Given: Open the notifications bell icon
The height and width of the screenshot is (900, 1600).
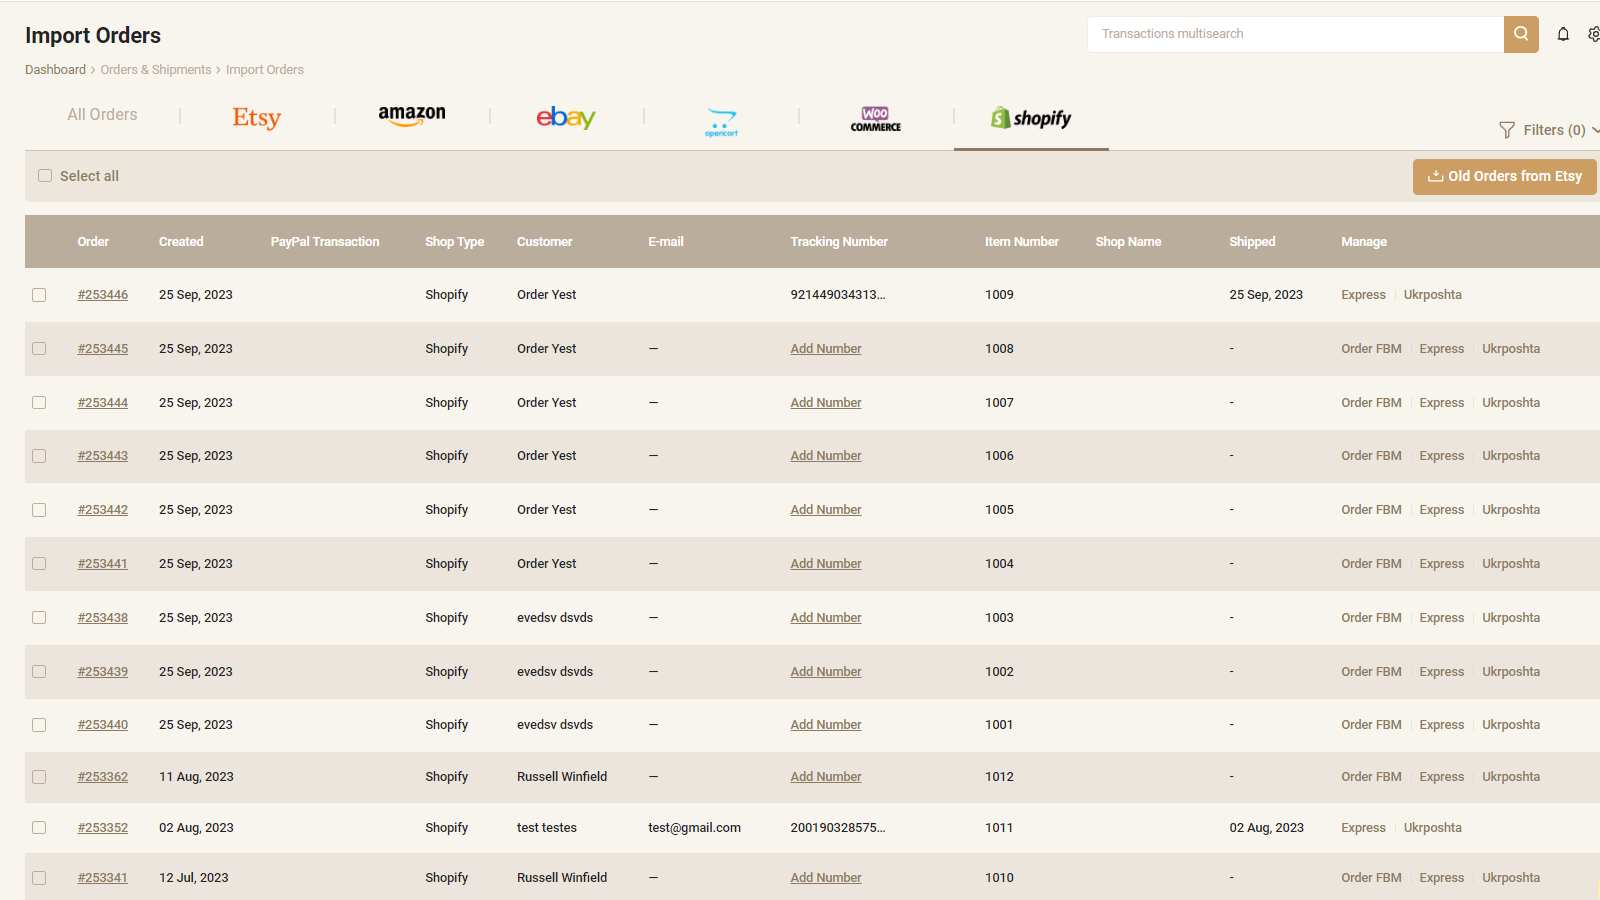Looking at the screenshot, I should pos(1563,34).
